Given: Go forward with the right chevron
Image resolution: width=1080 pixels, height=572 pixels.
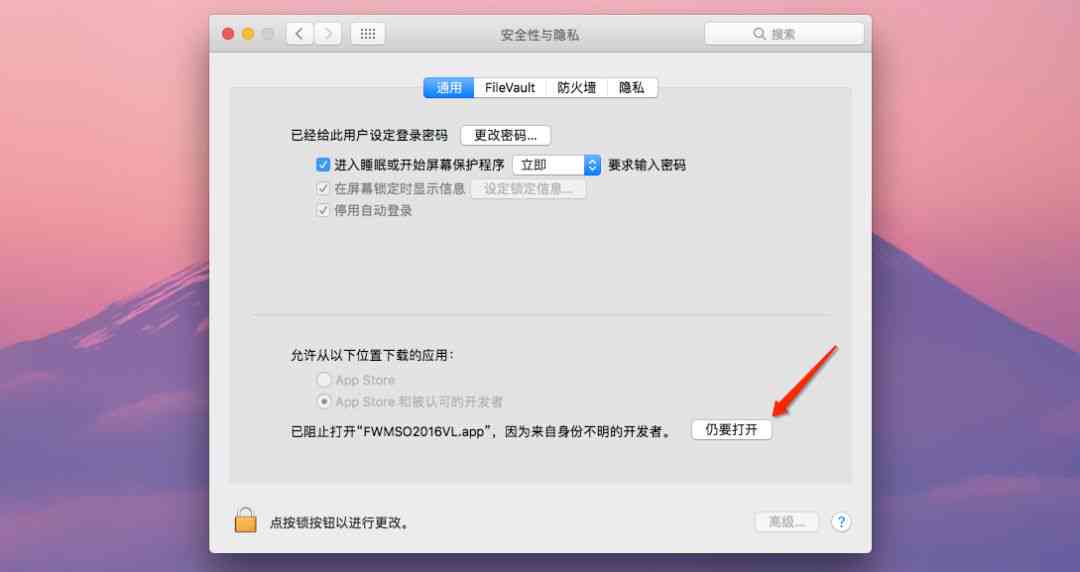Looking at the screenshot, I should 328,34.
